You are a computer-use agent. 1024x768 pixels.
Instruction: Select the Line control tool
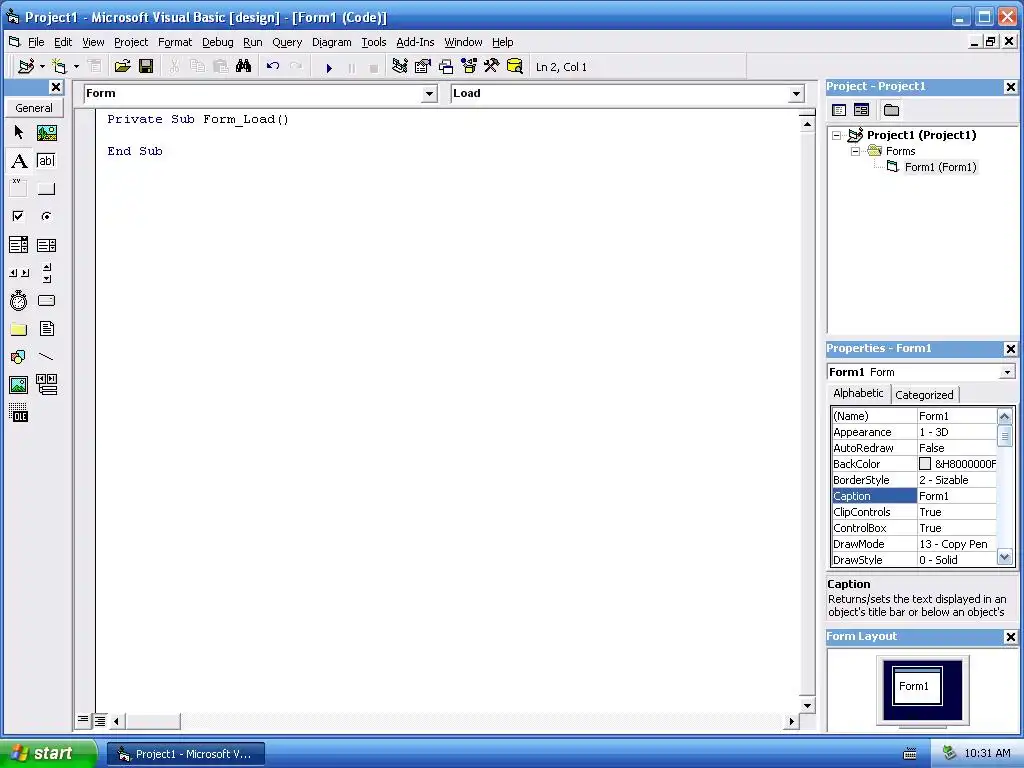[x=46, y=357]
